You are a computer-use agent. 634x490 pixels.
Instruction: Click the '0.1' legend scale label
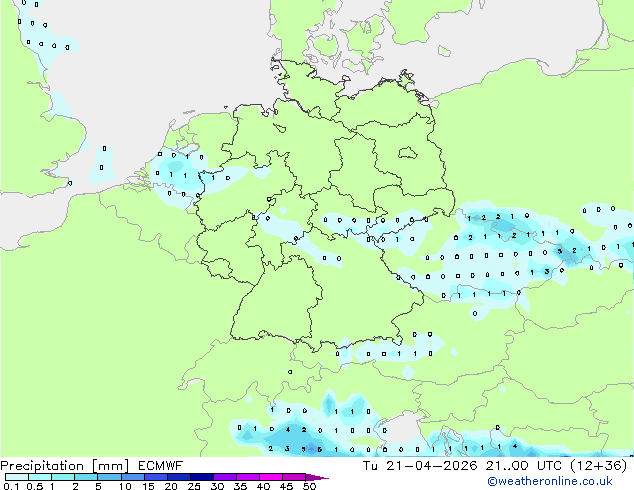11,486
